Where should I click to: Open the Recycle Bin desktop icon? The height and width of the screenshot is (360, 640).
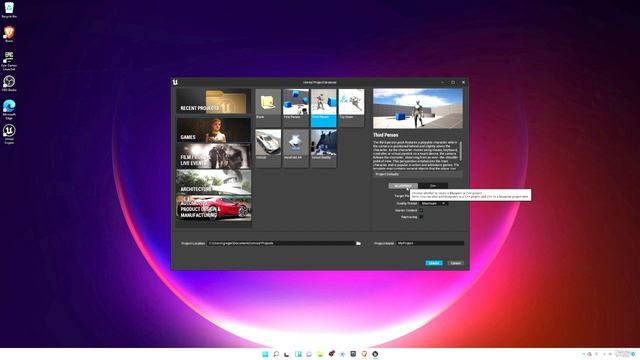point(9,10)
